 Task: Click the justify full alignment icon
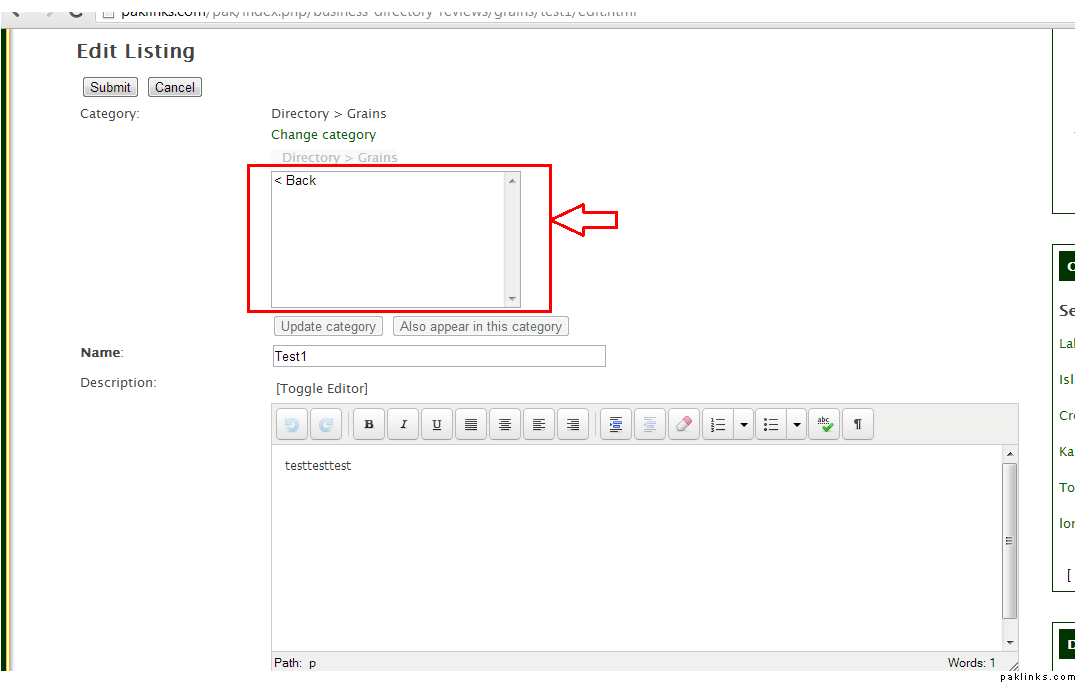471,425
